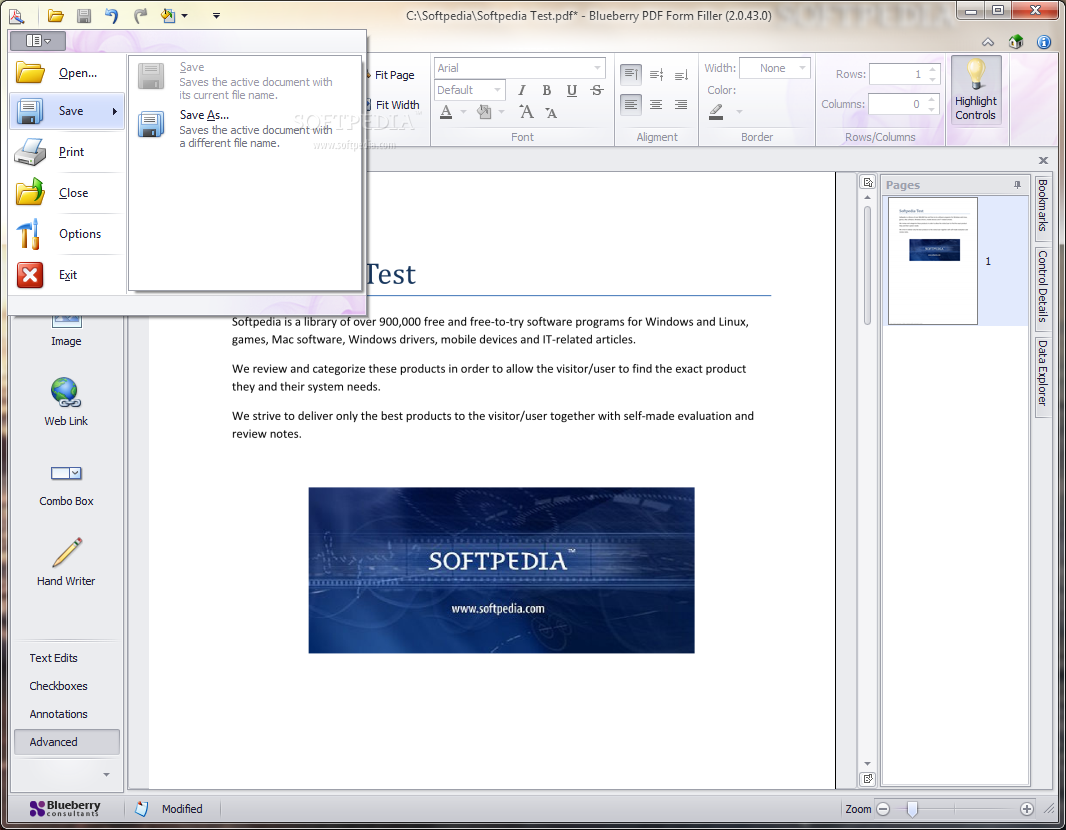
Task: Click the zoom out minus button
Action: [883, 809]
